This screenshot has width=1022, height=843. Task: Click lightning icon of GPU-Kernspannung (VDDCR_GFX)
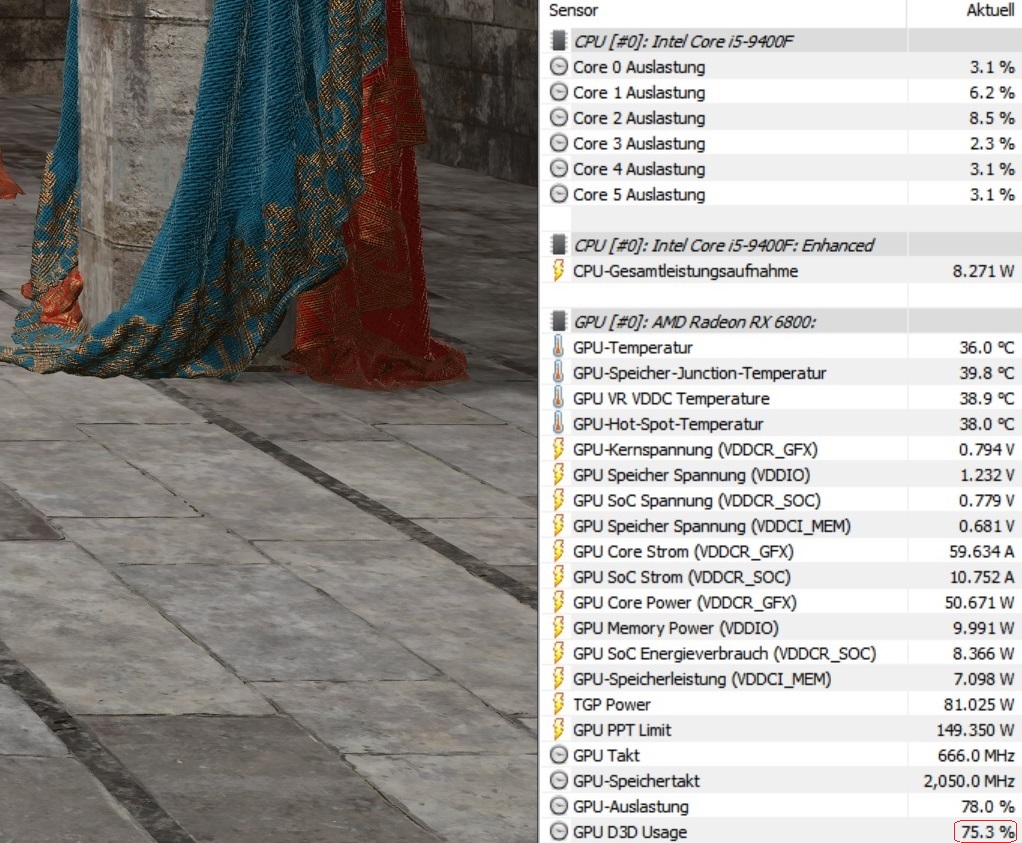click(x=558, y=449)
